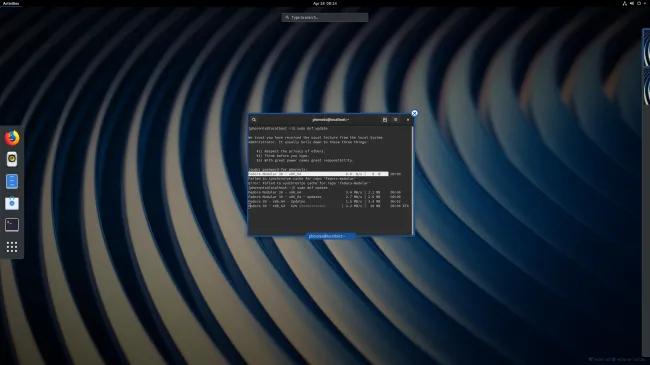
Task: Click the power icon in top bar
Action: [x=639, y=3]
